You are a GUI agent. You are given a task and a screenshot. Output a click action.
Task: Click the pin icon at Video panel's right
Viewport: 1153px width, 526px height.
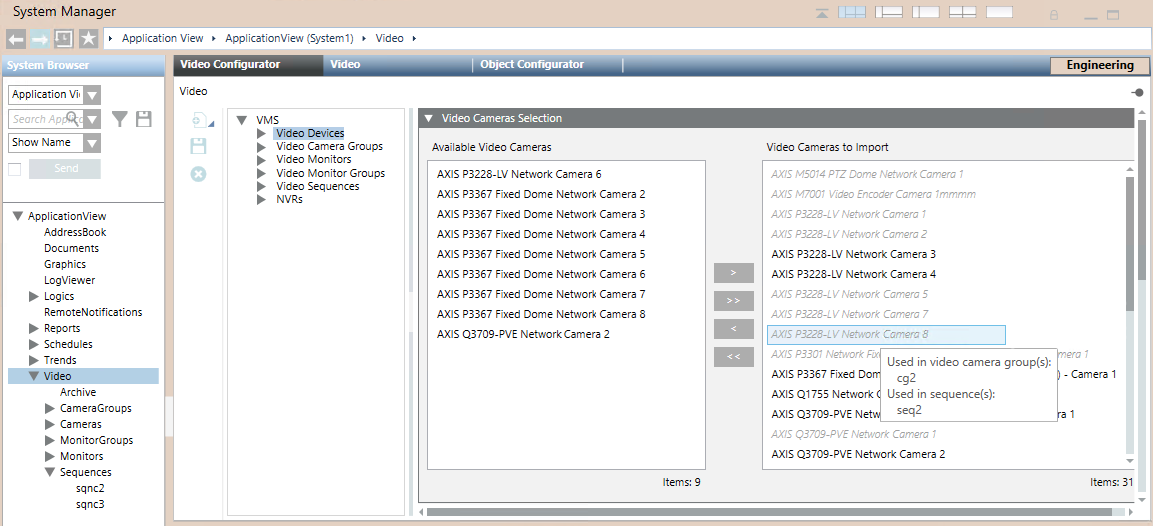click(1138, 92)
